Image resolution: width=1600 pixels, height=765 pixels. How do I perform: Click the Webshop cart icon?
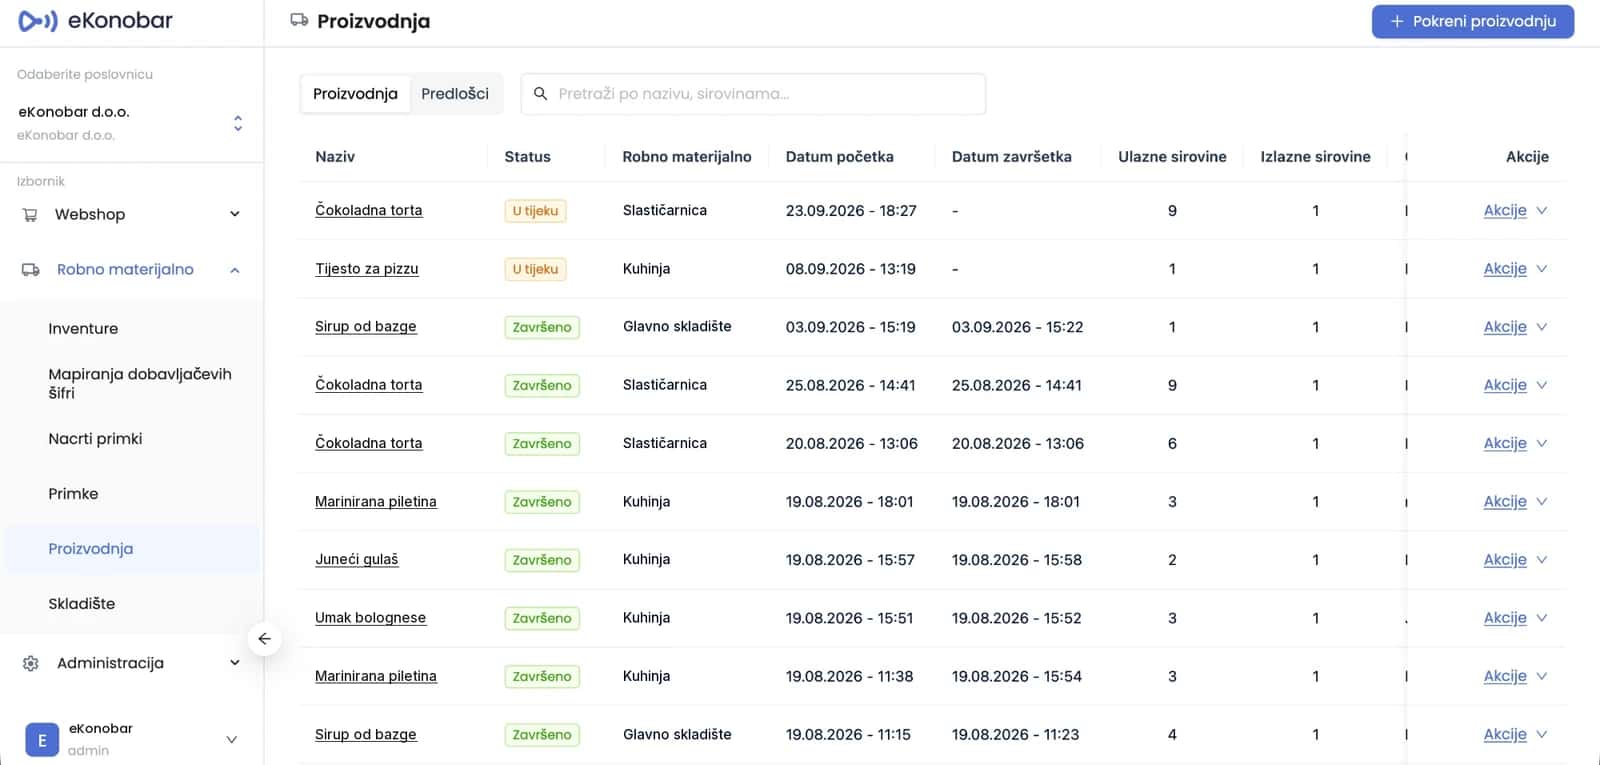(x=30, y=214)
